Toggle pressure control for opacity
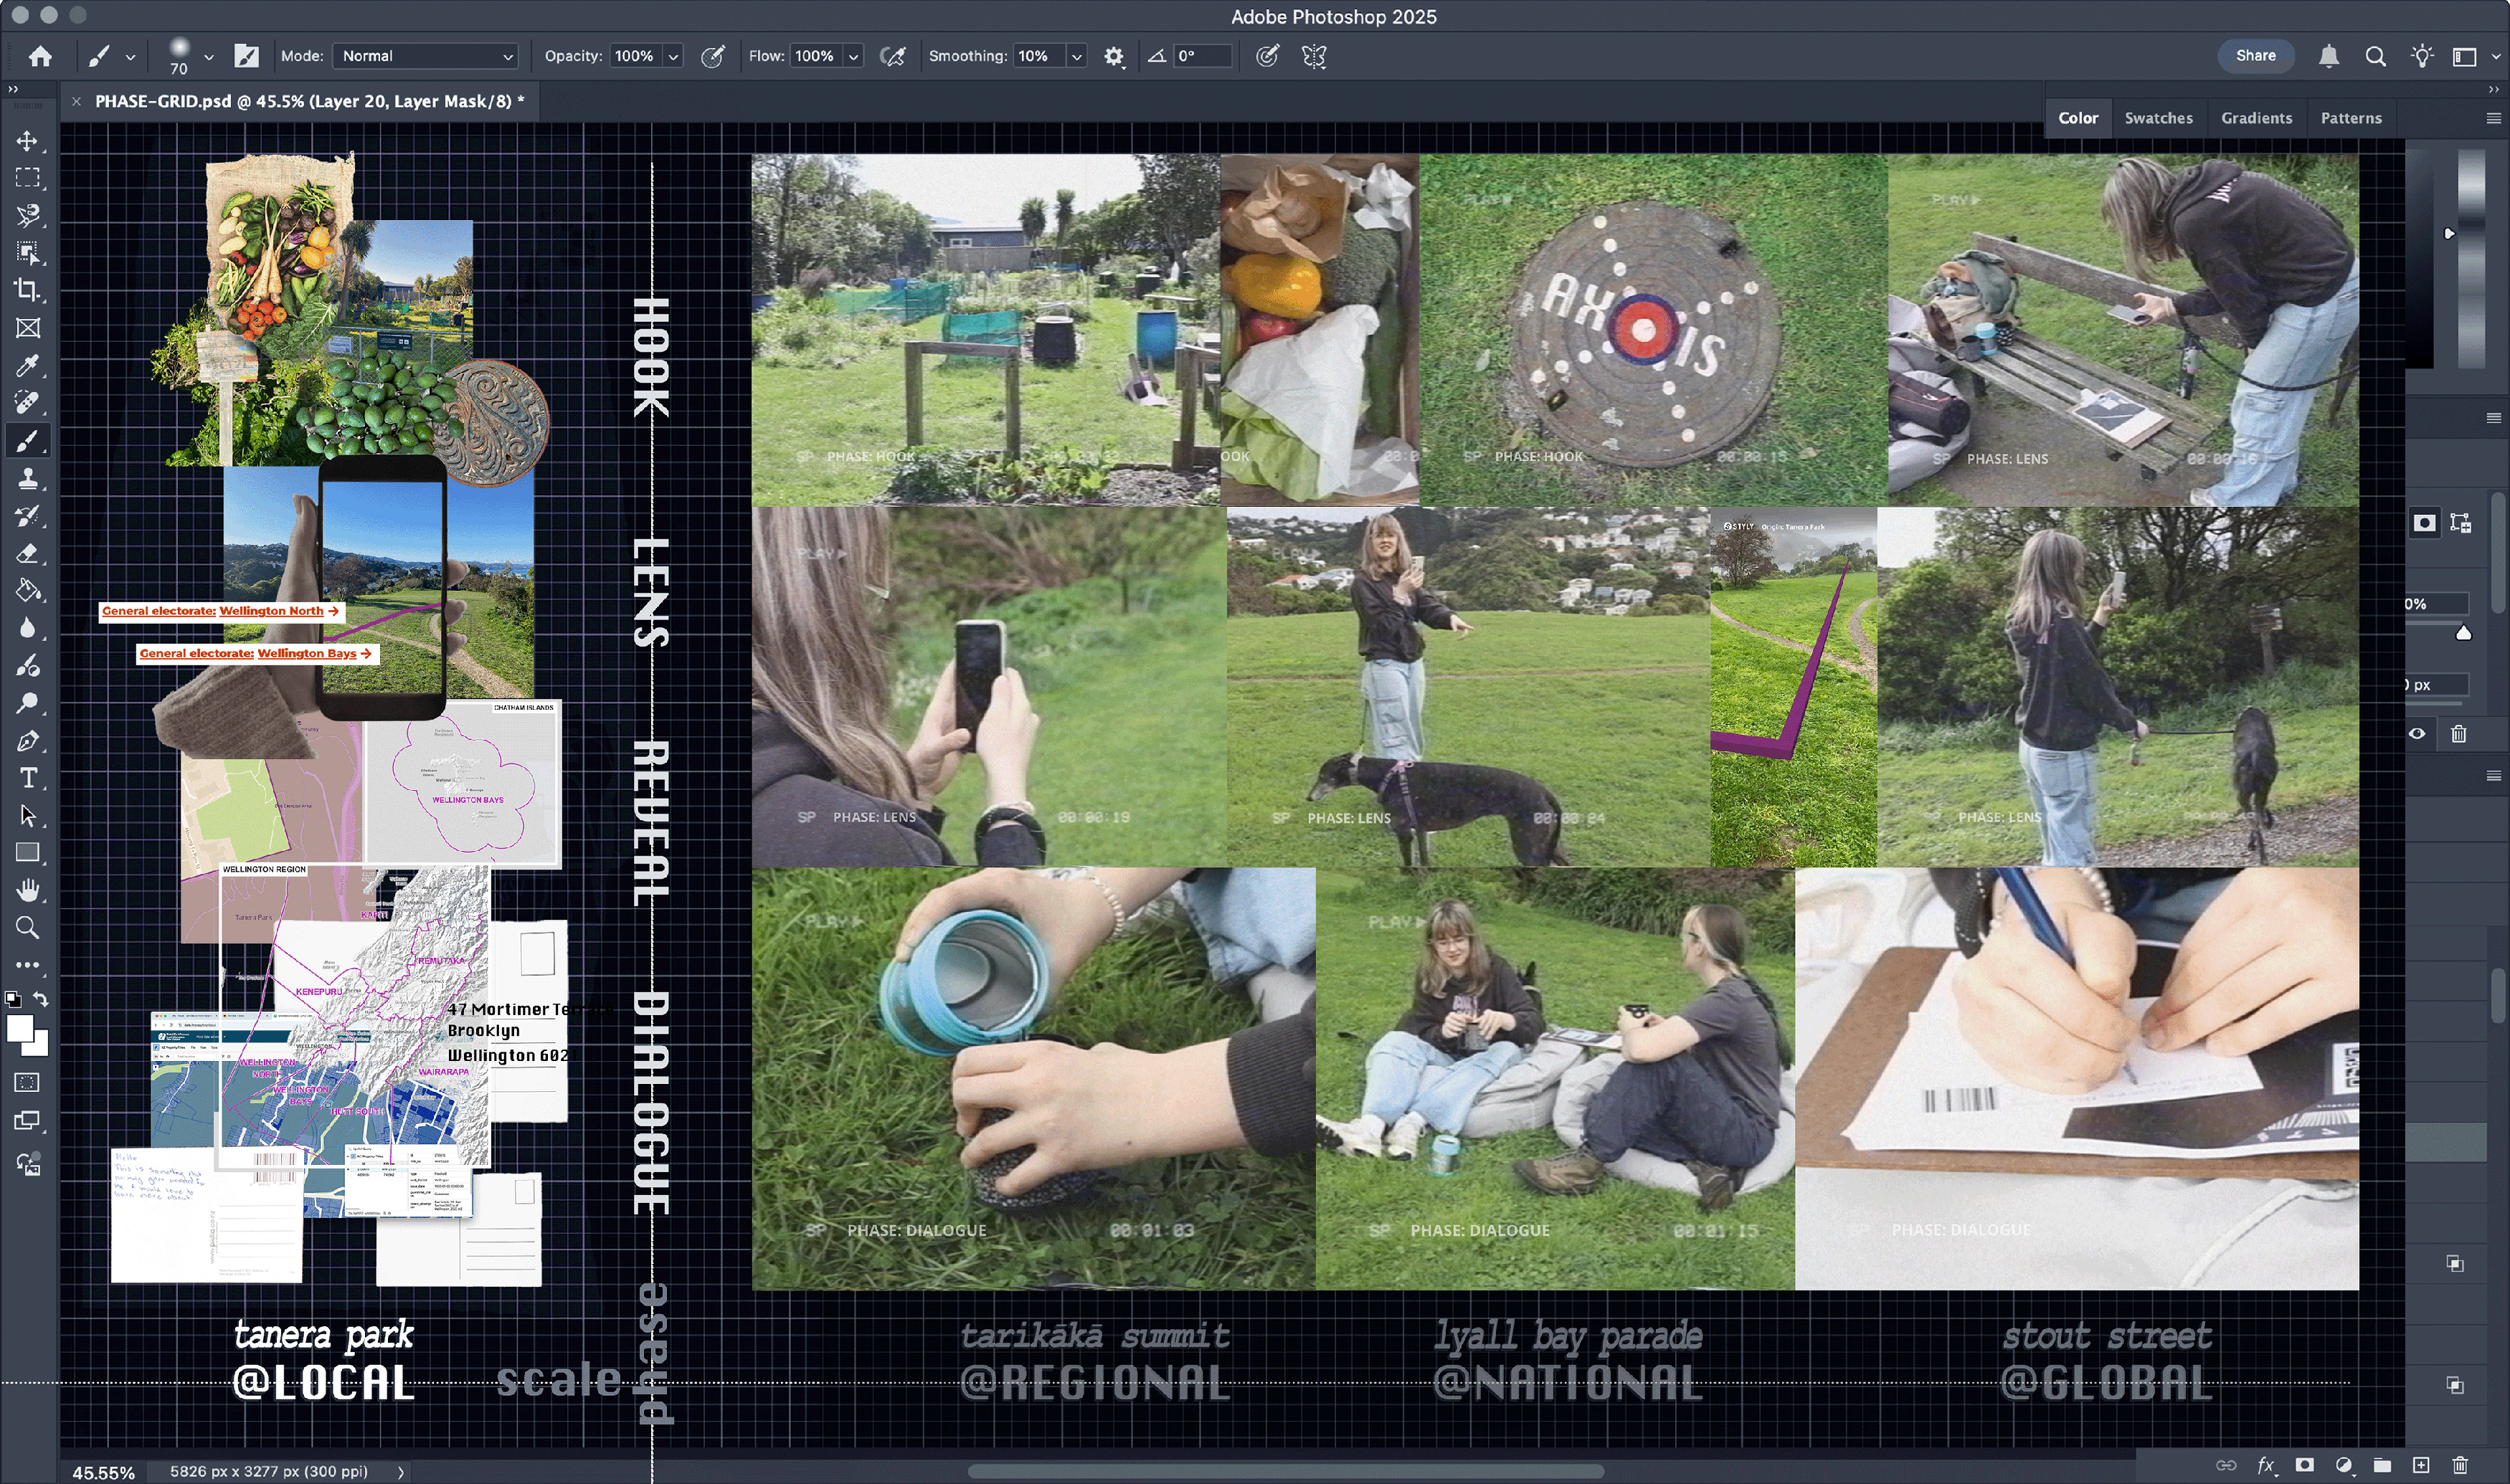Screen dimensions: 2510x1484 click(713, 56)
